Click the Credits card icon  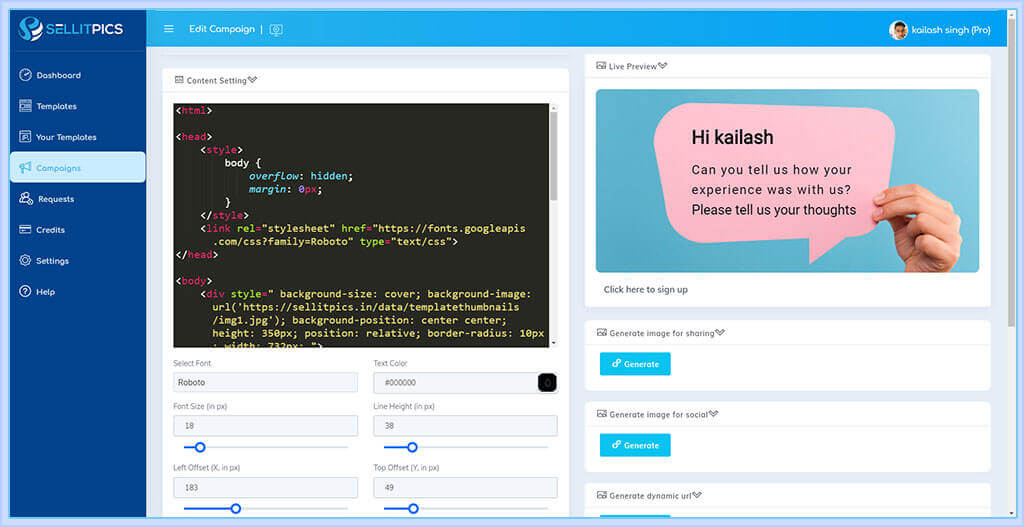[26, 230]
